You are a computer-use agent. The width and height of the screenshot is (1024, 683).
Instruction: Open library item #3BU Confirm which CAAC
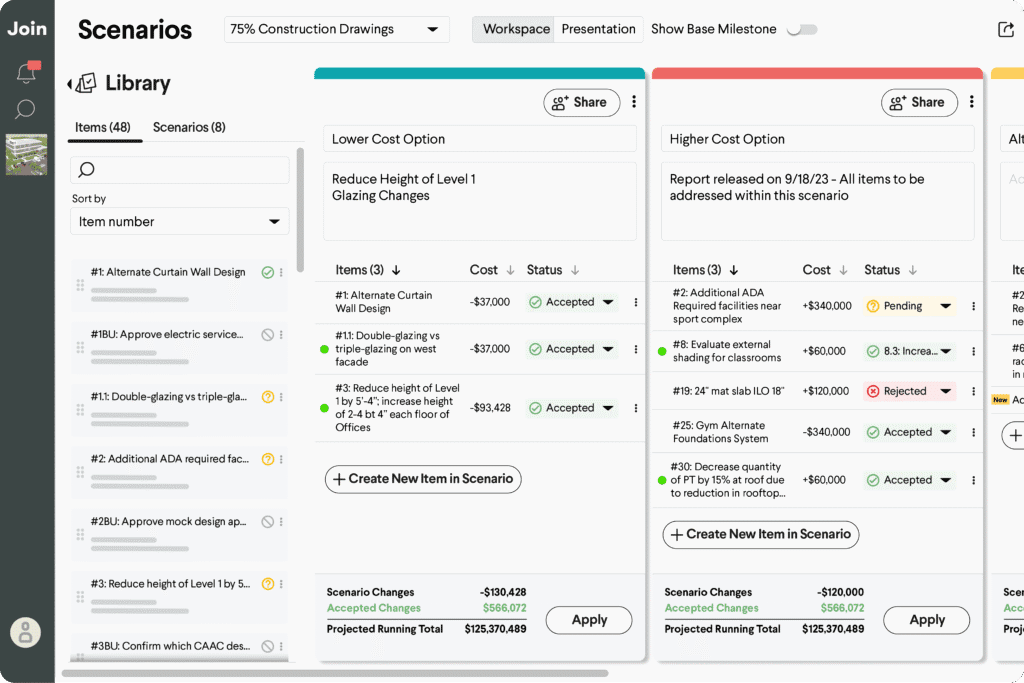pos(170,646)
